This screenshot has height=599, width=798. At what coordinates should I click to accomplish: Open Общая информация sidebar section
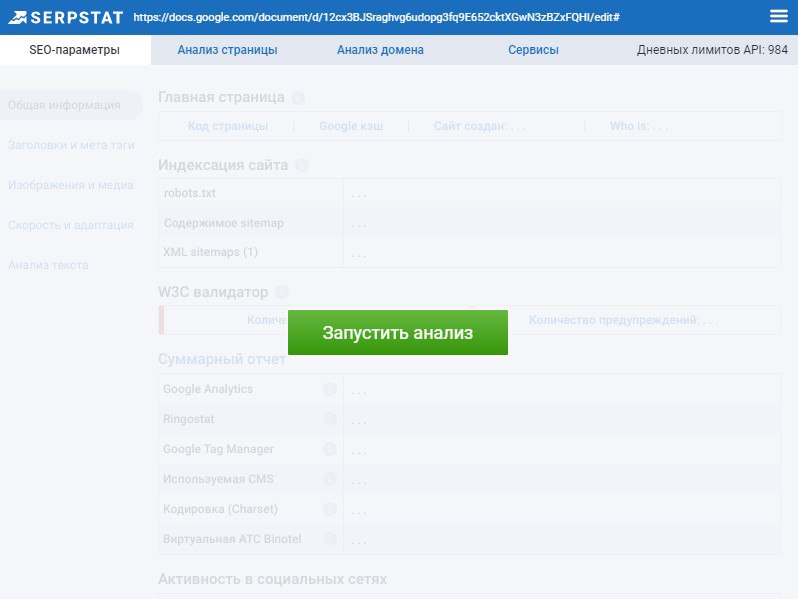coord(70,105)
